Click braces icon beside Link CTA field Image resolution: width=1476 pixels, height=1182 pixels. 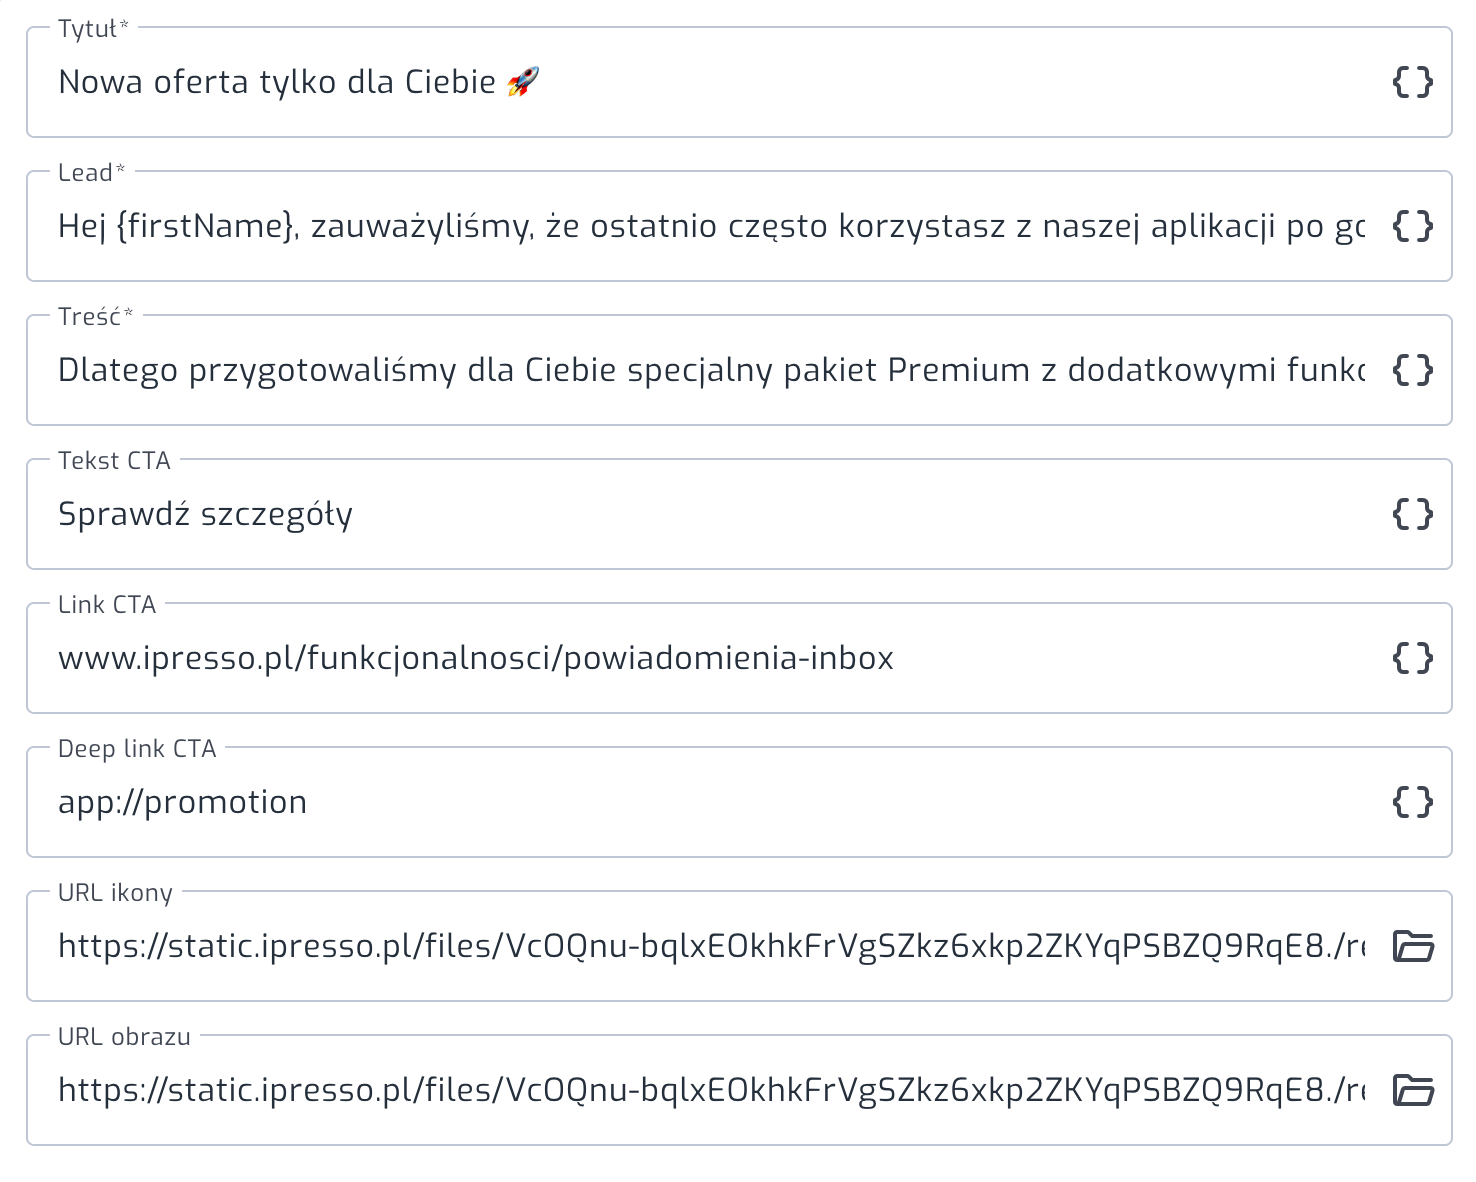click(1413, 658)
